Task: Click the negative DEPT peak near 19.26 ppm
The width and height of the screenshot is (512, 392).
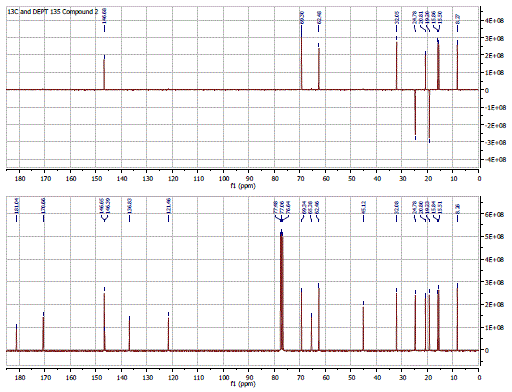Action: (429, 114)
